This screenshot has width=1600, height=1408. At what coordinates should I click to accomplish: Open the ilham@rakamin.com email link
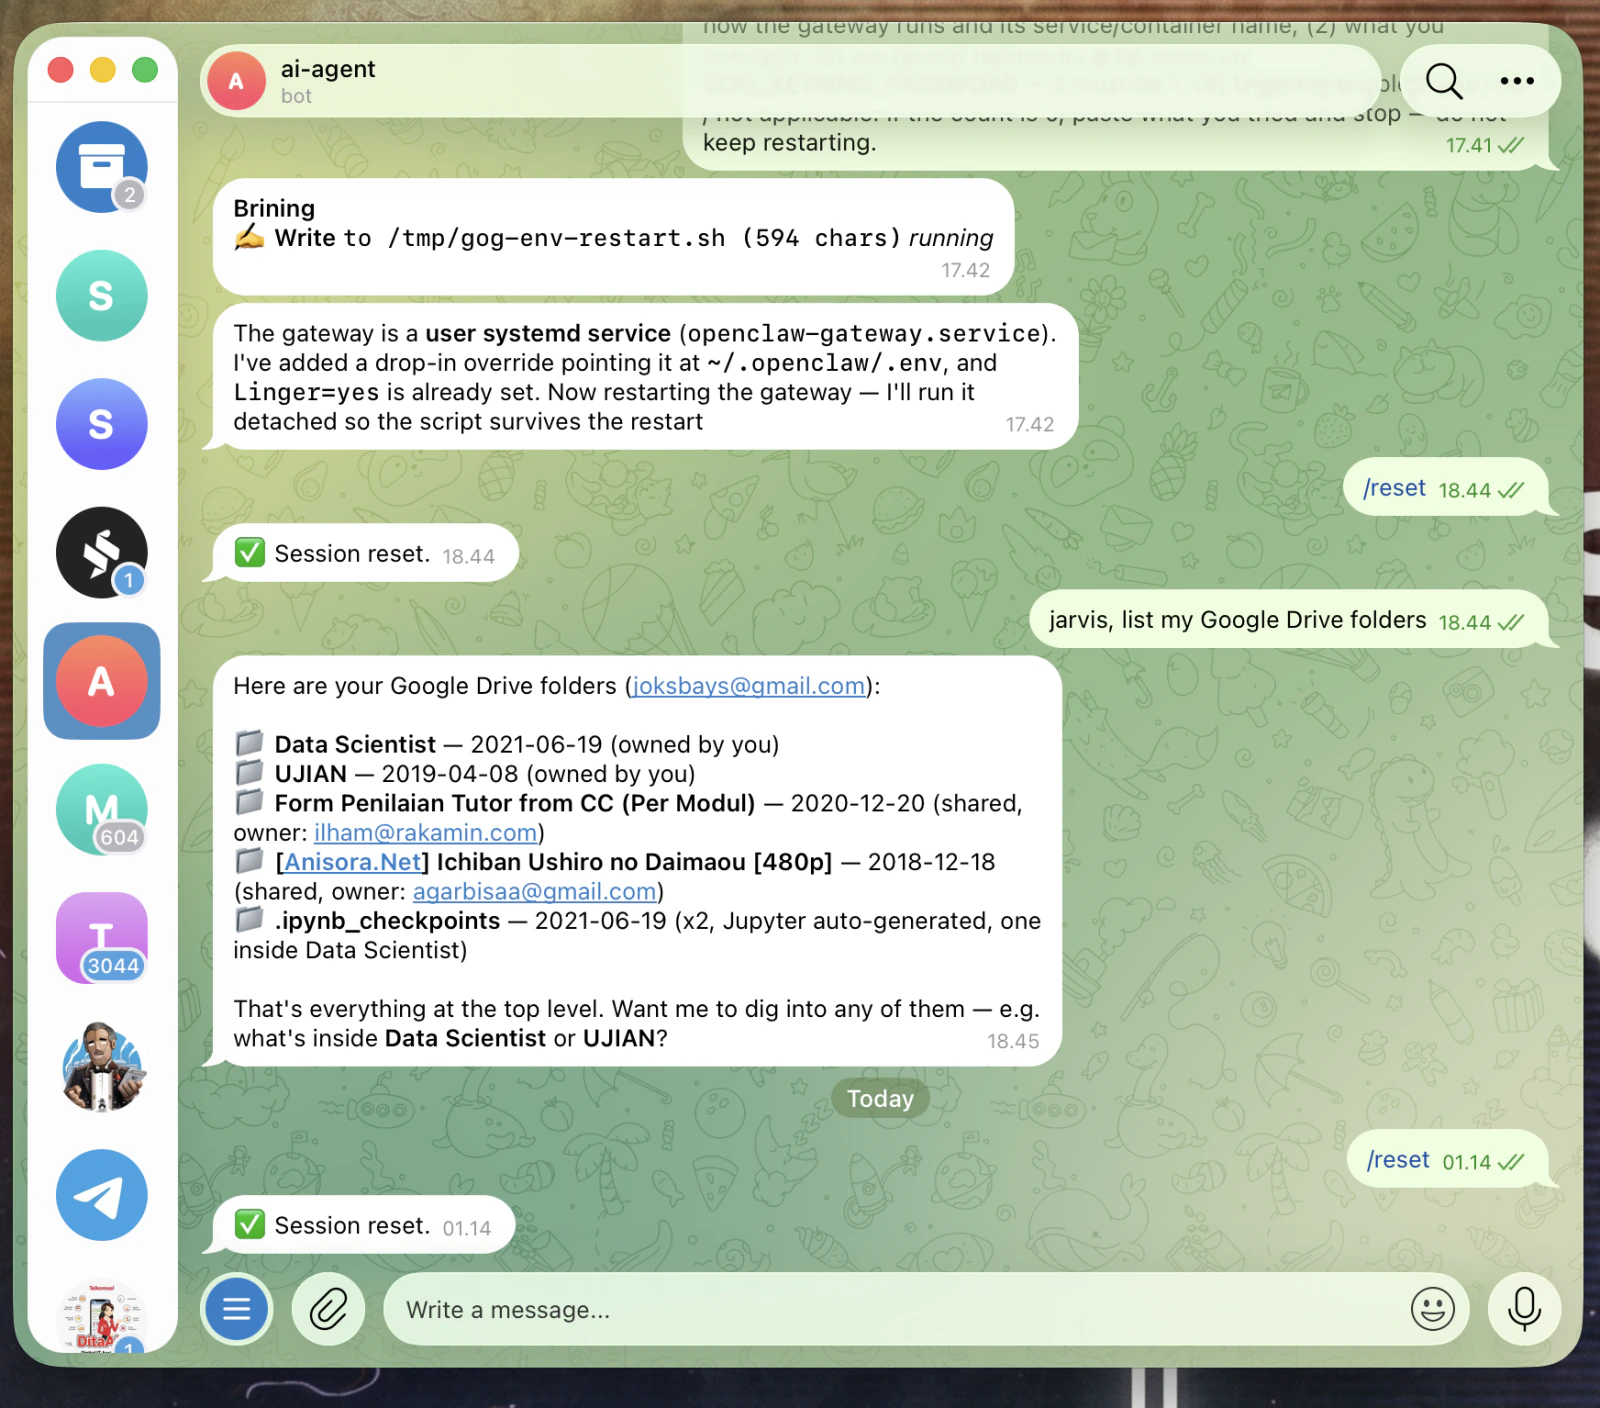click(x=426, y=833)
